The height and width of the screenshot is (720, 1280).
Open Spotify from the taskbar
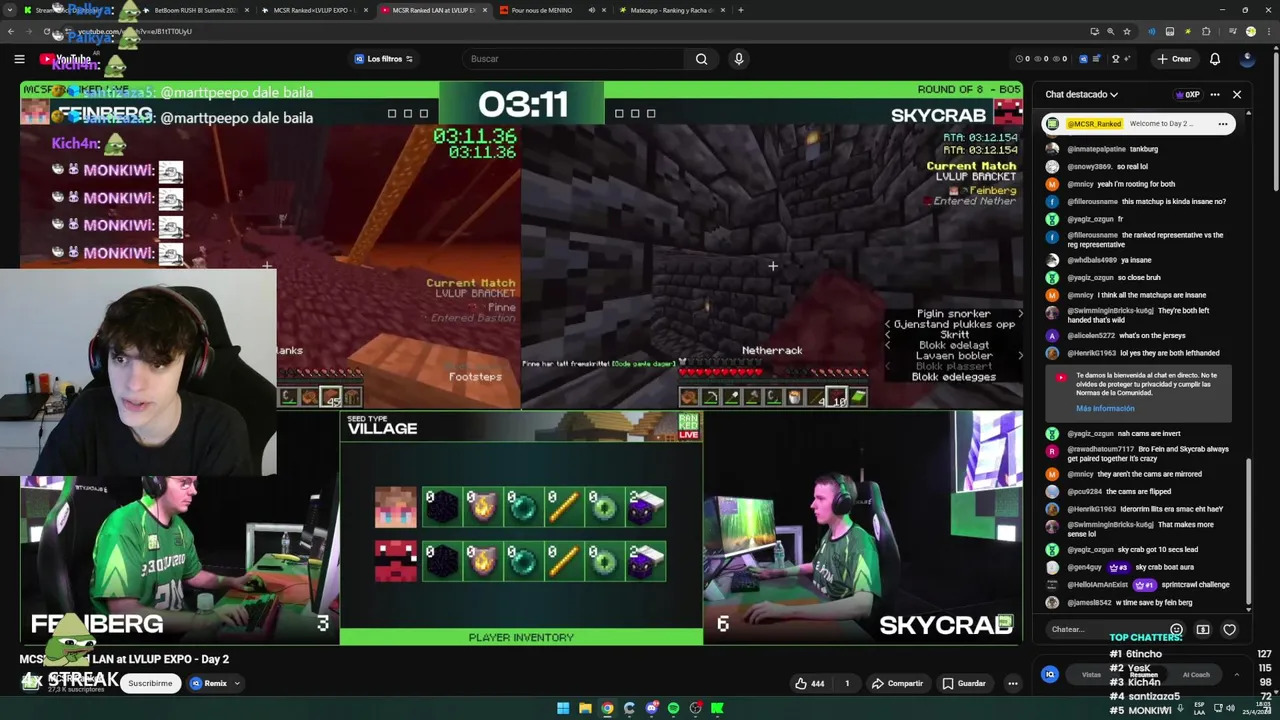tap(673, 708)
